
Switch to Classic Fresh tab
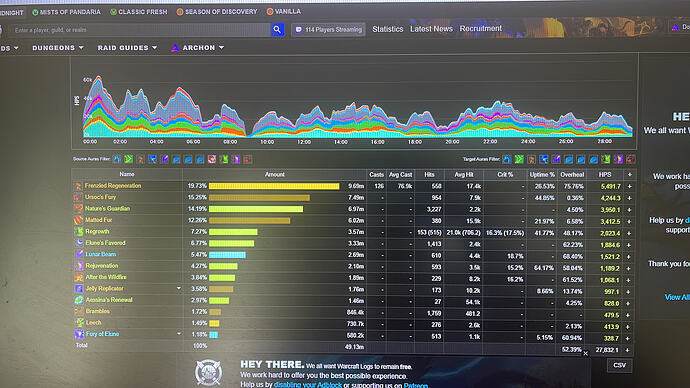point(139,12)
